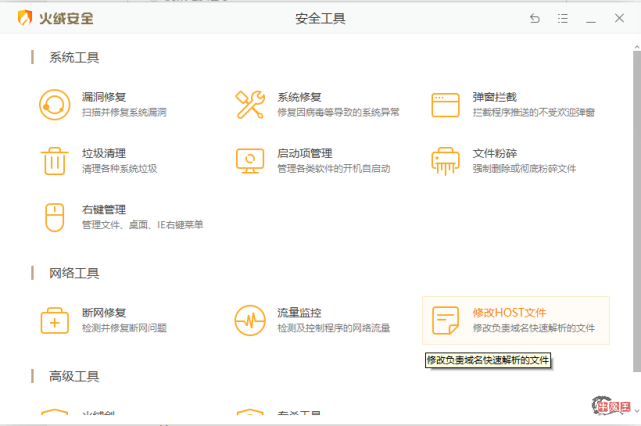Select the 系统修复 title text

299,97
